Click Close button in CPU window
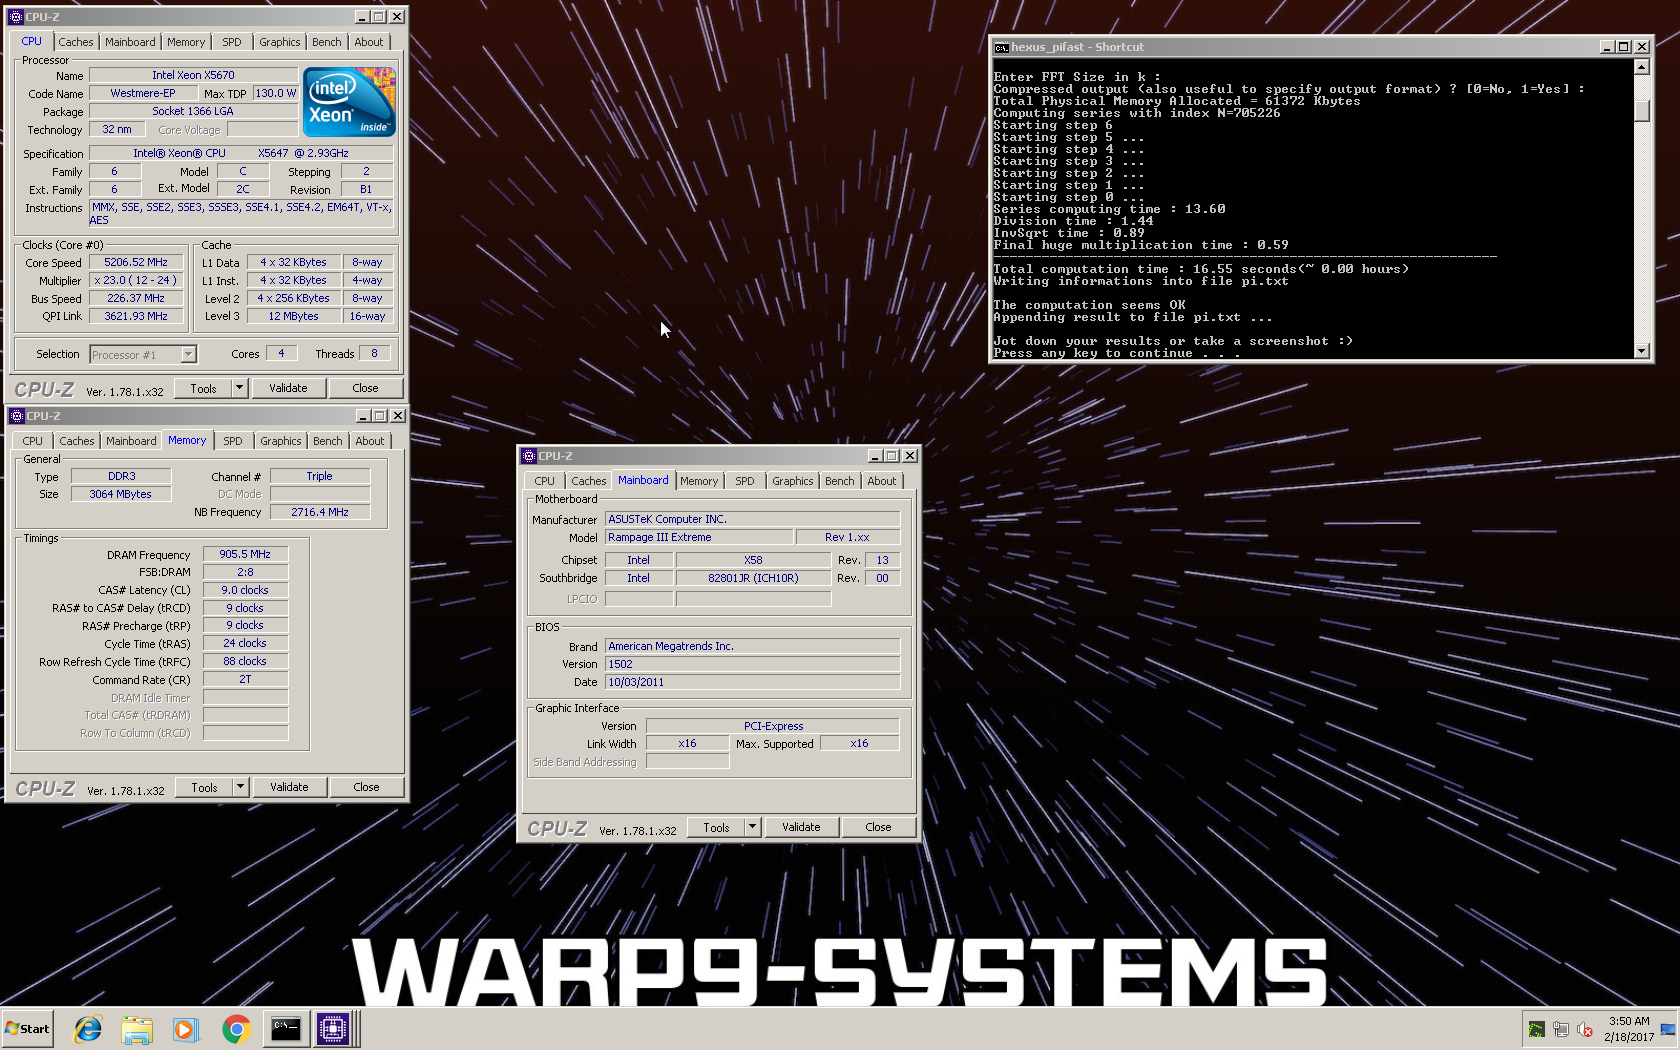Viewport: 1680px width, 1050px height. pos(365,388)
